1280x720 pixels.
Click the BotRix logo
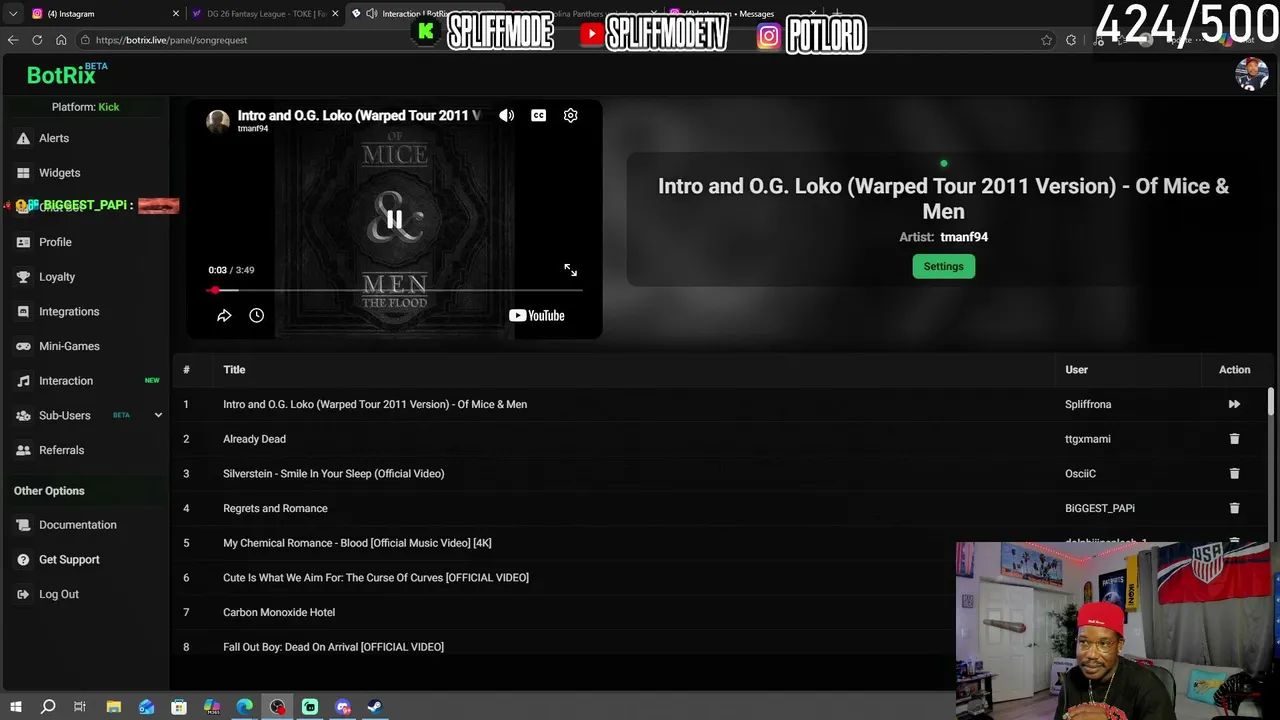[x=61, y=75]
